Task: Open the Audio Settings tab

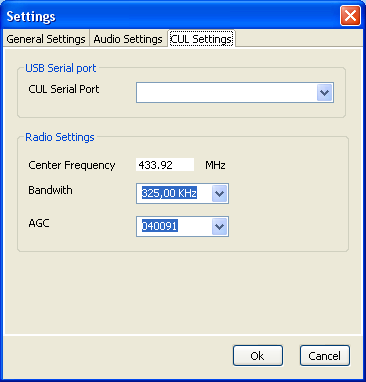Action: pos(128,39)
